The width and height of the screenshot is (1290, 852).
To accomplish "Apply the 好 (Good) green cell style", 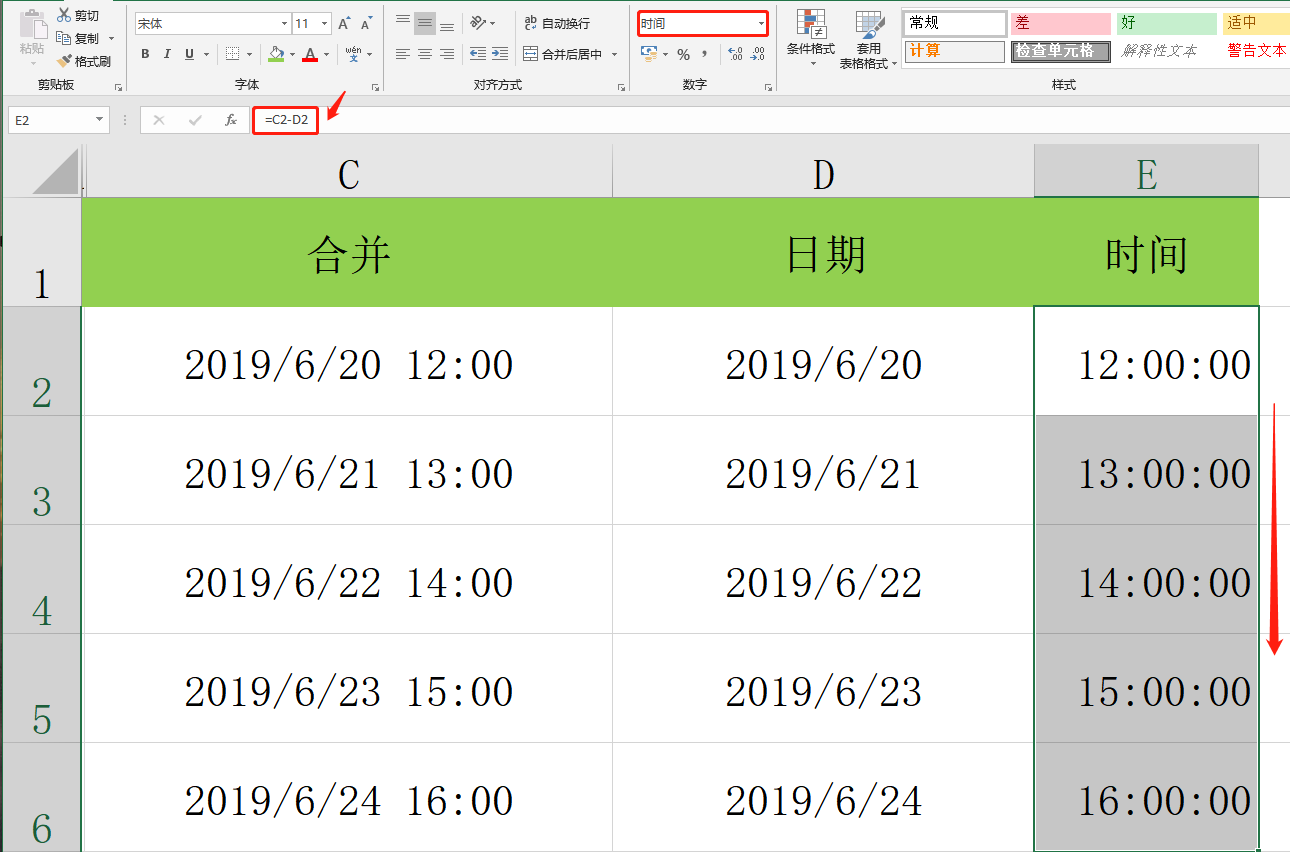I will click(x=1167, y=23).
